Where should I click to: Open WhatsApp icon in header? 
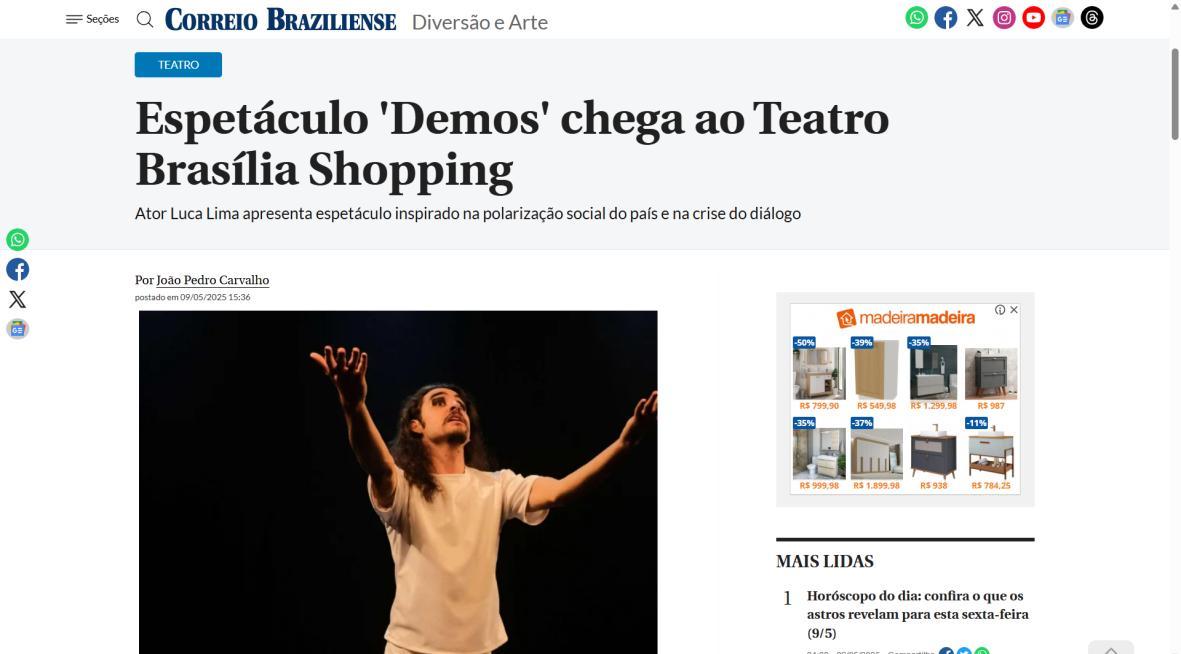(x=916, y=18)
